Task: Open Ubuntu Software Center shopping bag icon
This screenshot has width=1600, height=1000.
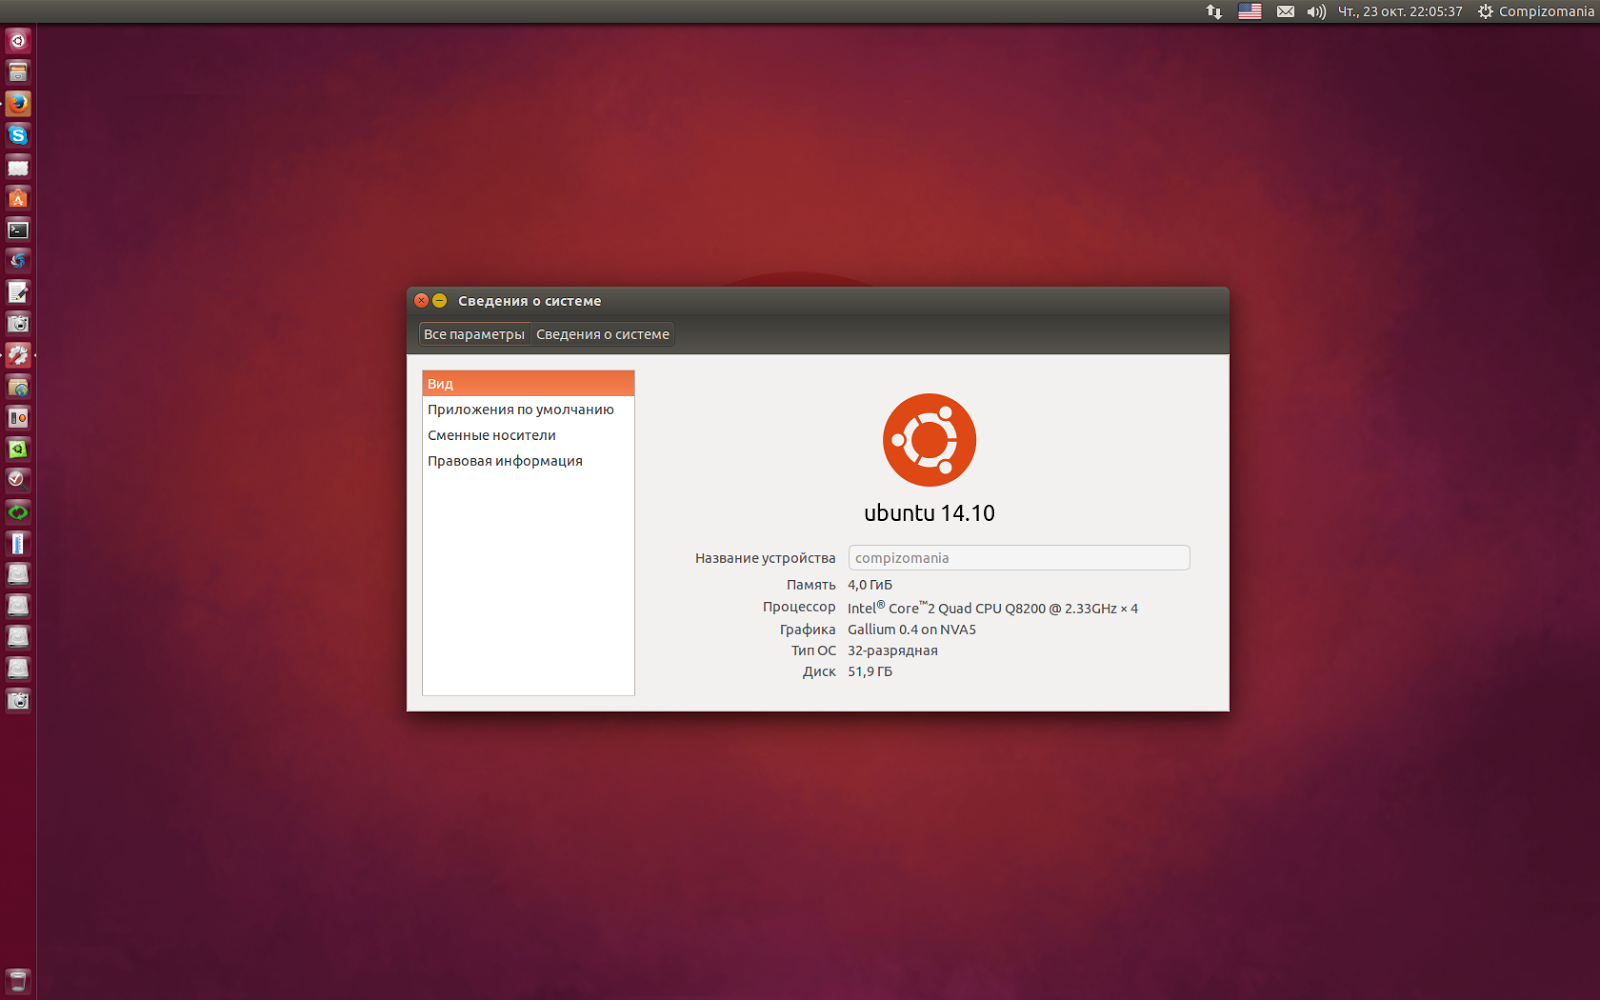Action: (18, 198)
